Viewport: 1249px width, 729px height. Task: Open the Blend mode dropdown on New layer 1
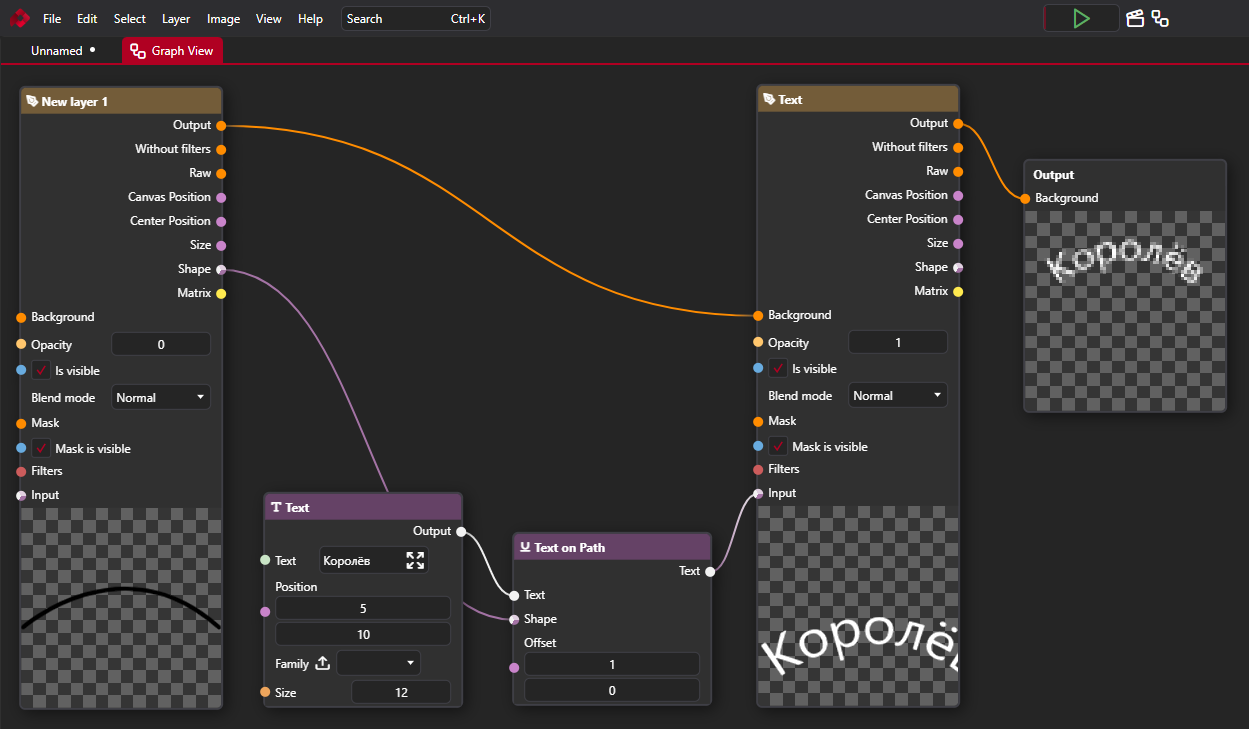point(160,396)
